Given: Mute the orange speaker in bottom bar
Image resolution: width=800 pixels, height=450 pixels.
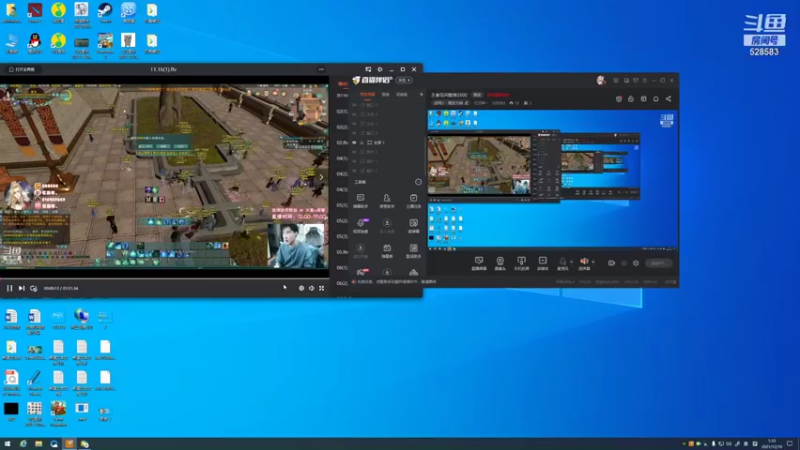Looking at the screenshot, I should [584, 263].
